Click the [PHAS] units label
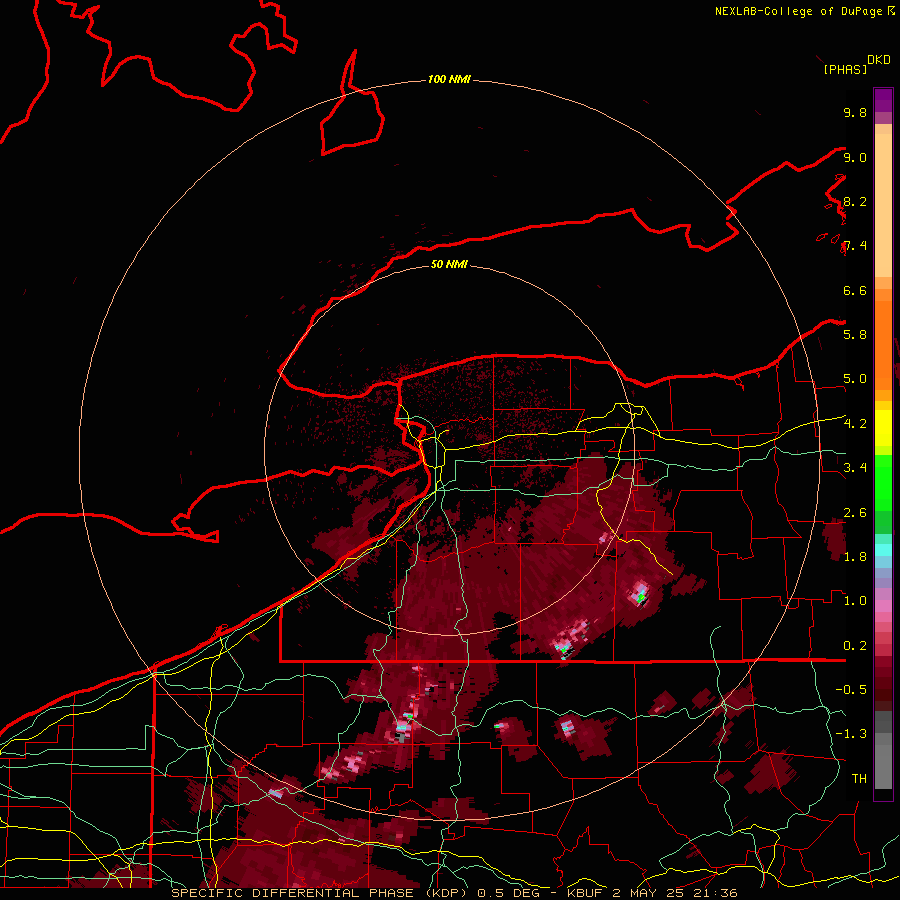The image size is (900, 900). pos(845,70)
